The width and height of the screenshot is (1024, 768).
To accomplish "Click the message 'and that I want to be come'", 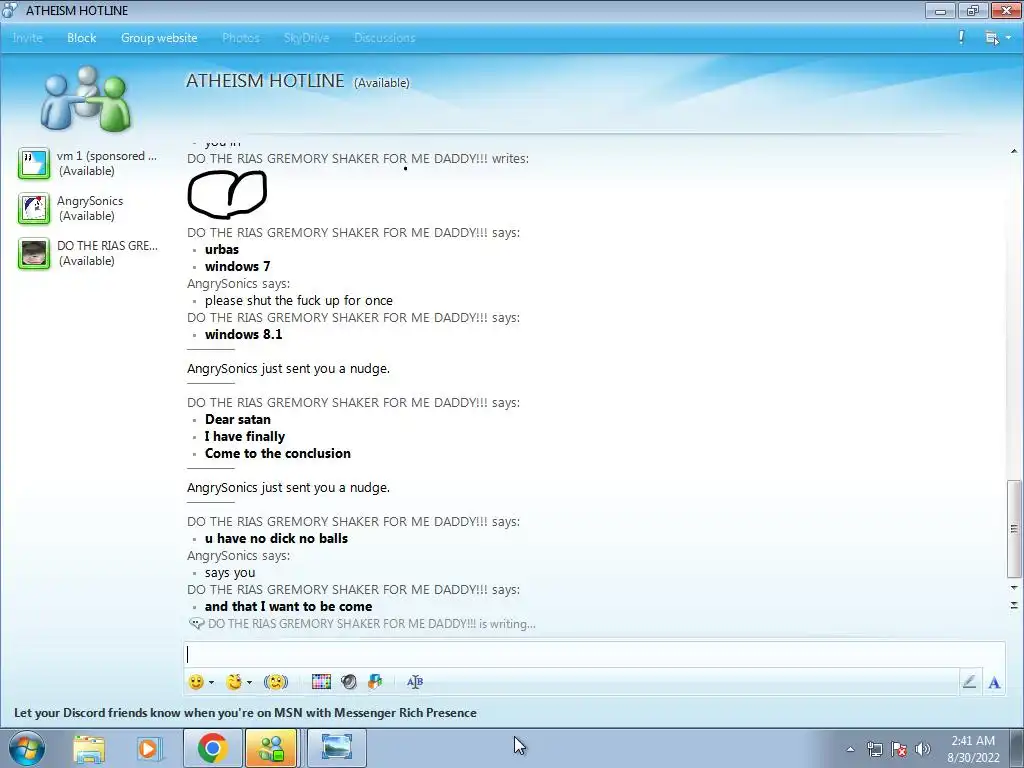I will (289, 607).
